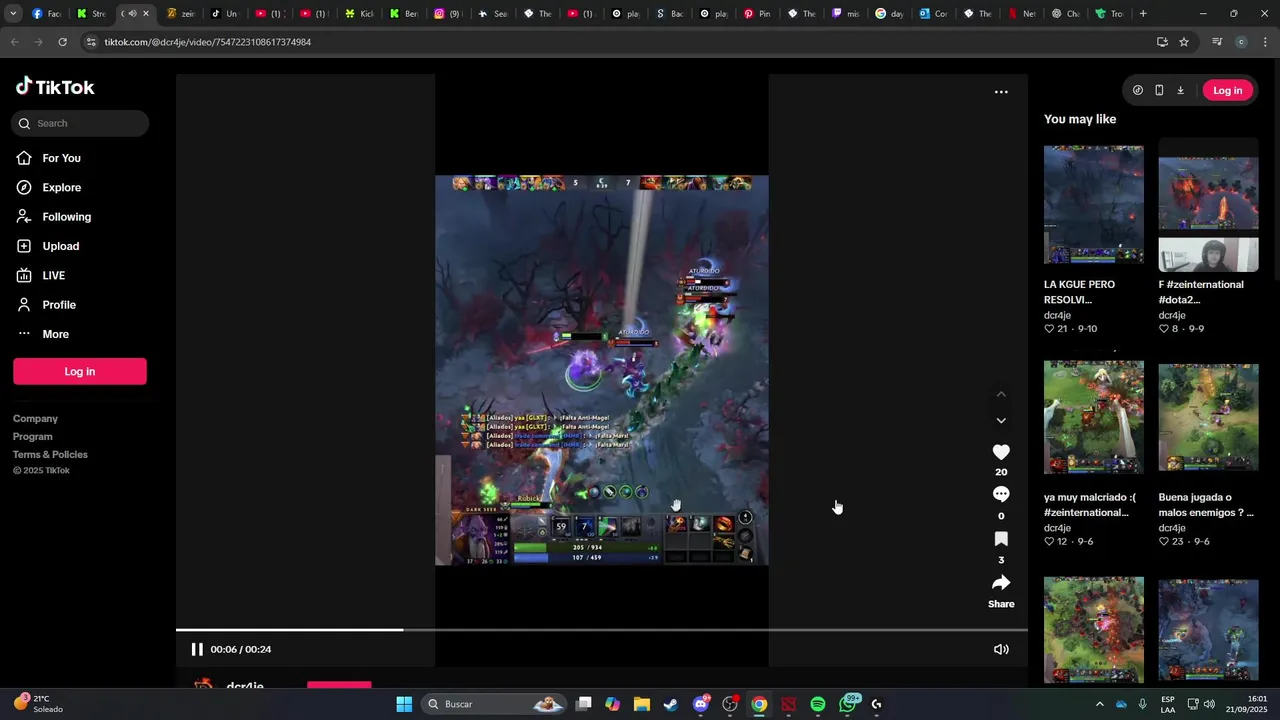Expand the More sidebar menu
Screen dimensions: 1280x720
click(55, 334)
